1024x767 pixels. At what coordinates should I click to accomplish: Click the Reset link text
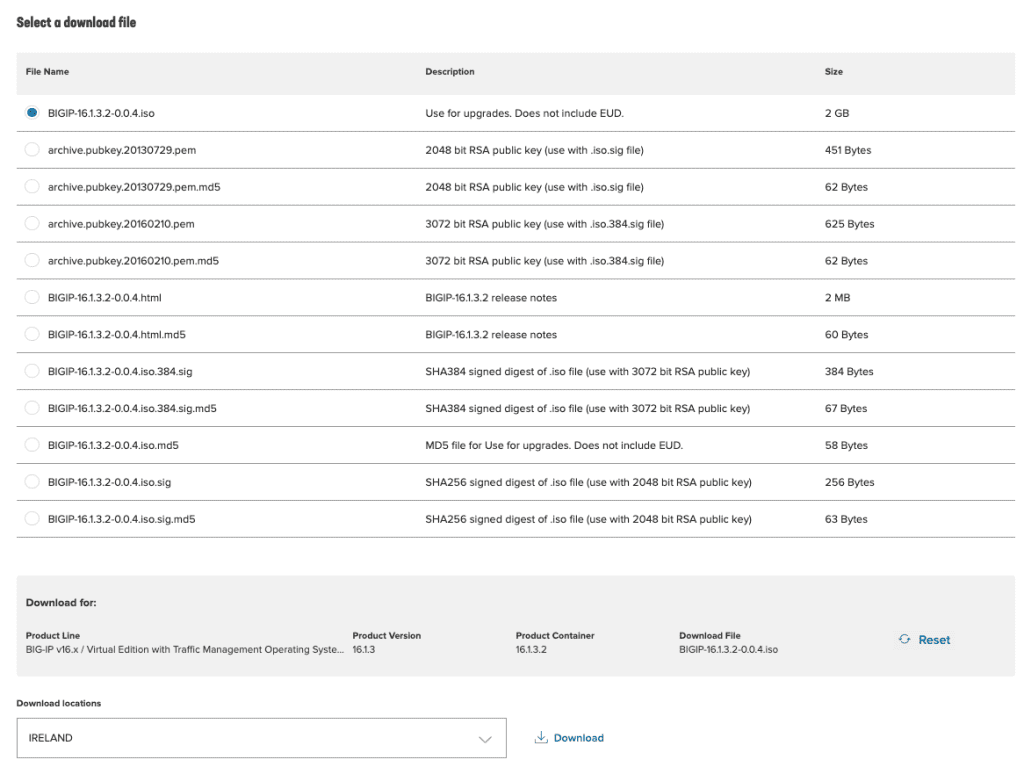click(934, 640)
